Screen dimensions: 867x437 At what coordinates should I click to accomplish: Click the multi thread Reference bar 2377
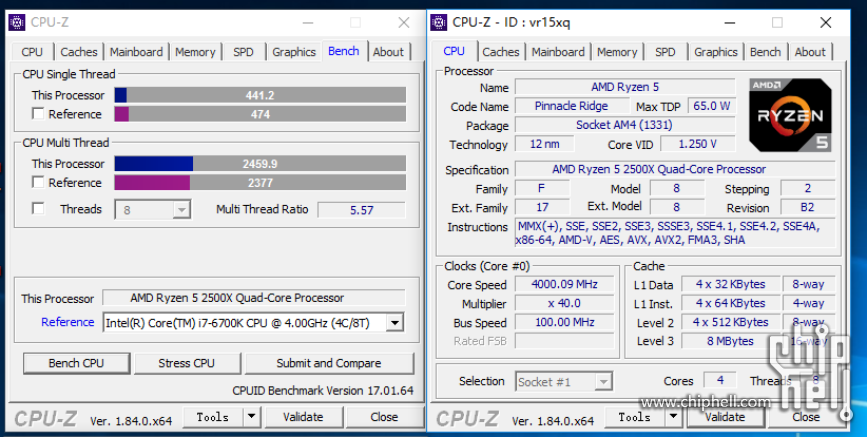pyautogui.click(x=260, y=183)
